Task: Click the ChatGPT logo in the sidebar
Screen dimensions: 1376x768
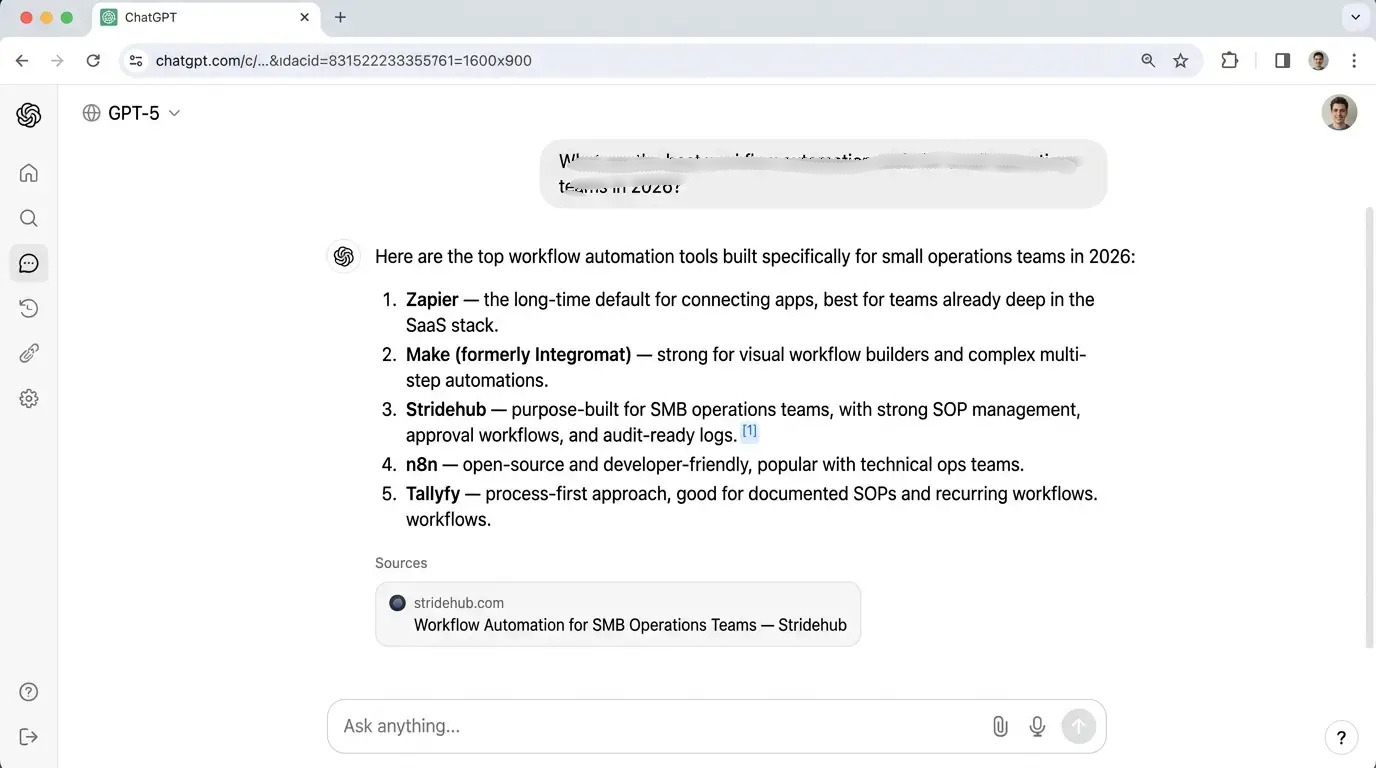Action: (x=29, y=115)
